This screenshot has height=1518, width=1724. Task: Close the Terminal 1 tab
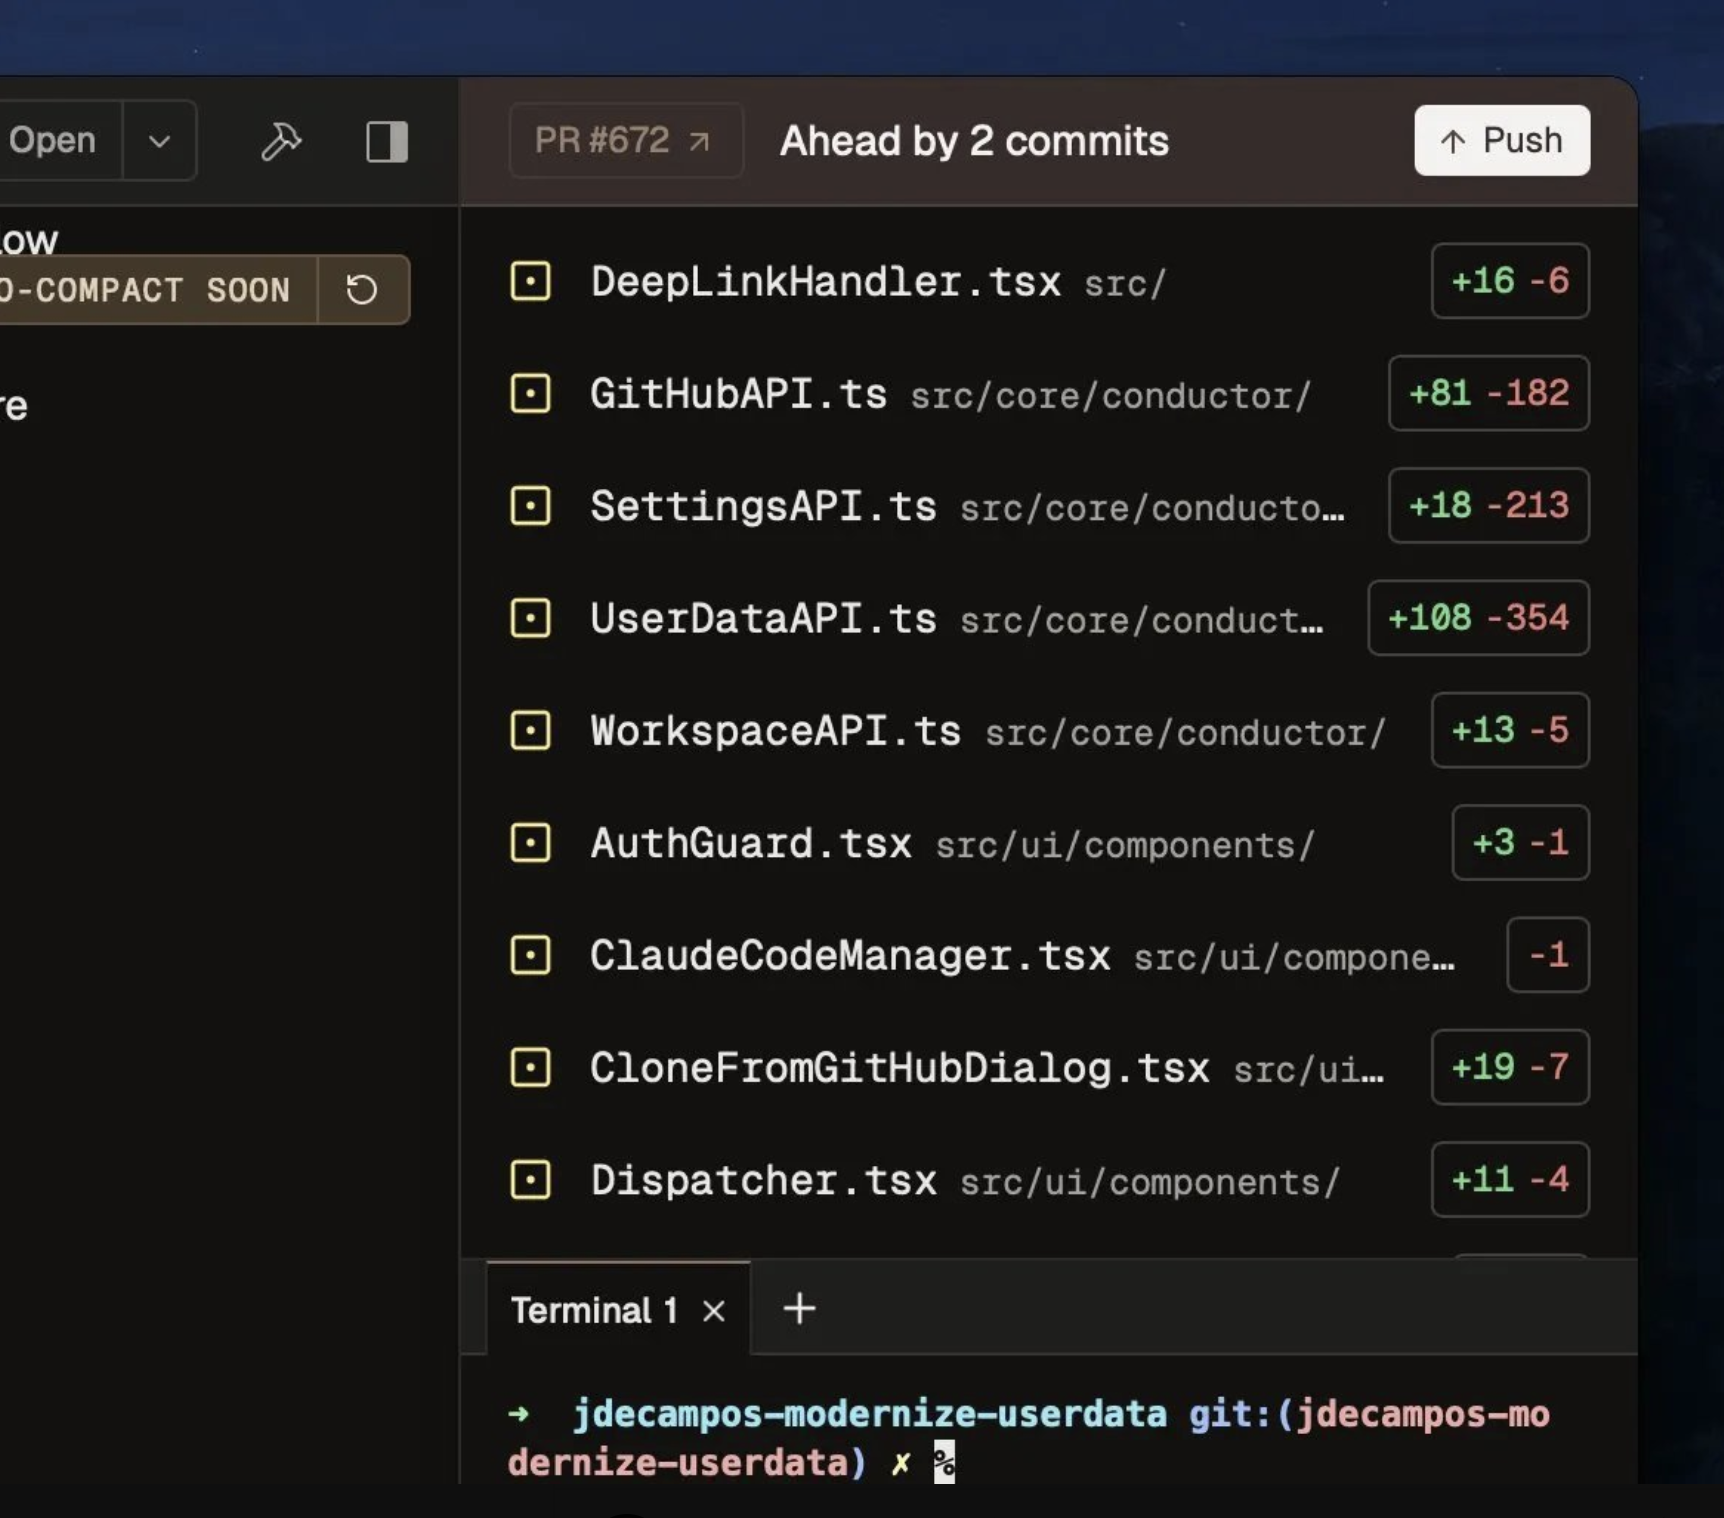[x=714, y=1311]
